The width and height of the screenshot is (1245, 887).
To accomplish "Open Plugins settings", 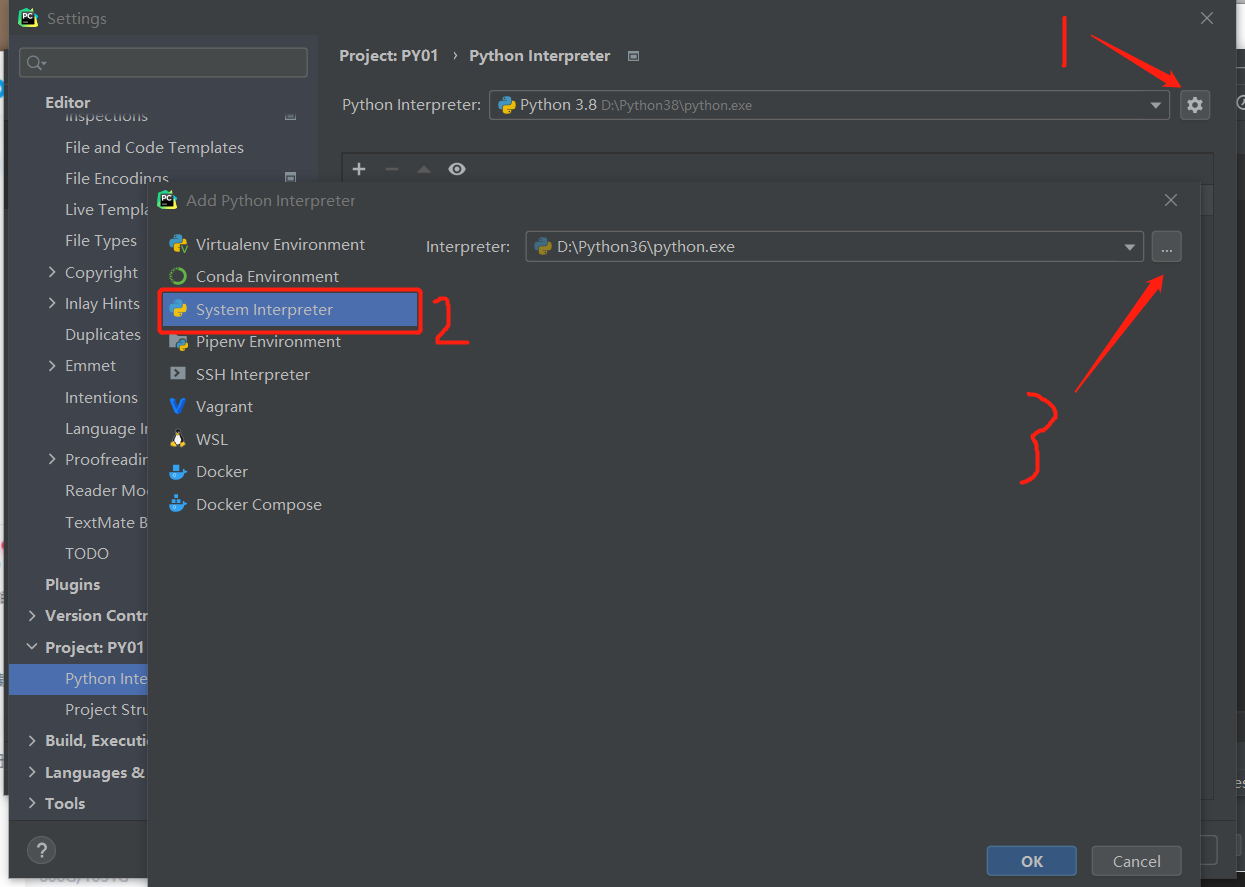I will point(72,584).
